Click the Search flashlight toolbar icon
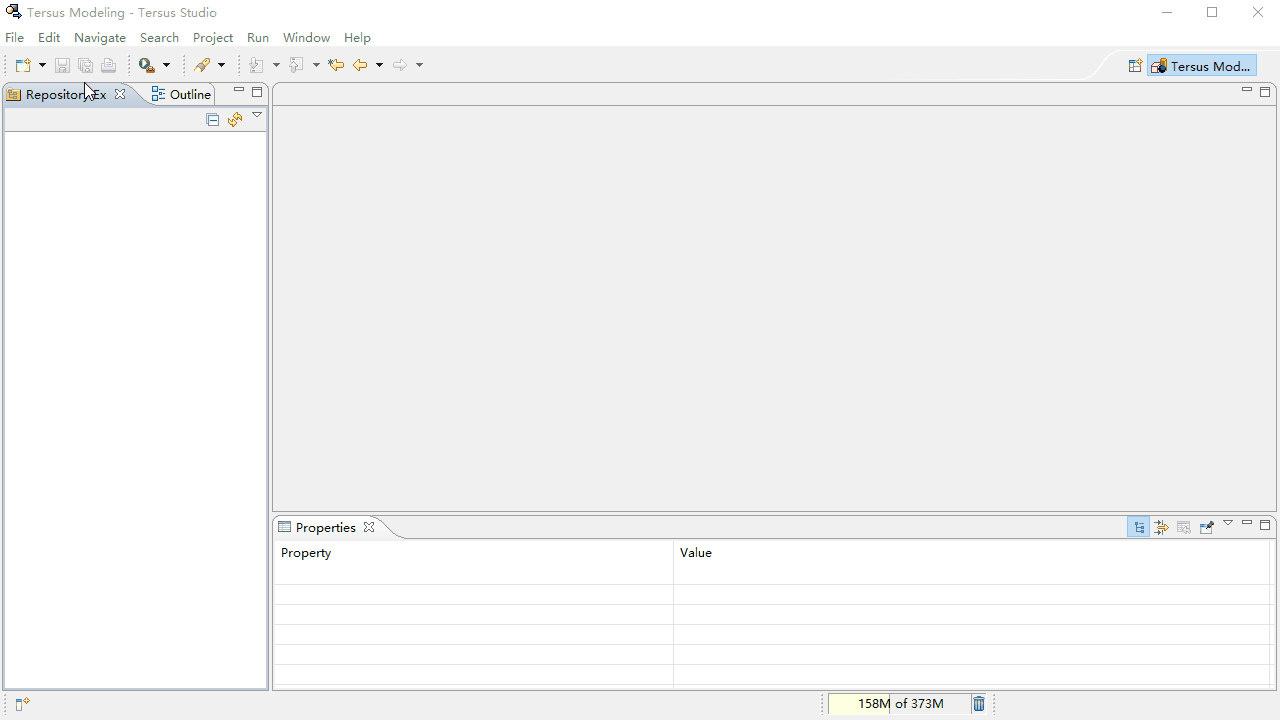The width and height of the screenshot is (1280, 720). [203, 66]
